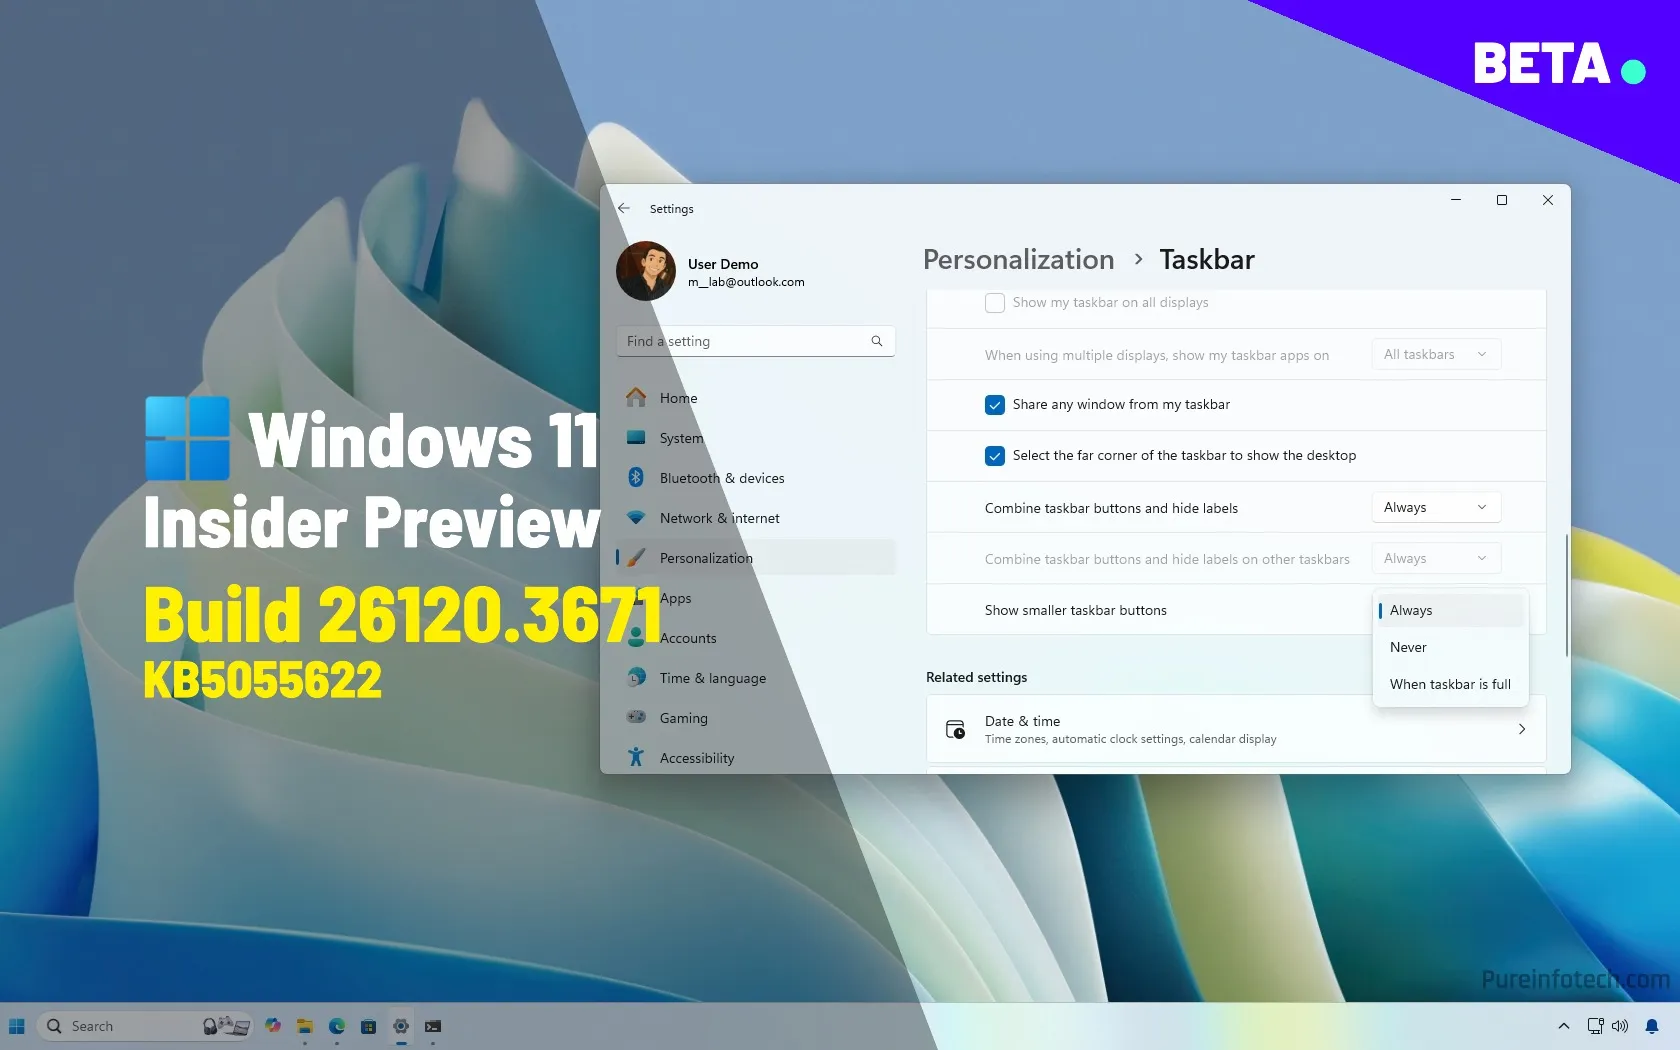Click the Bluetooth icon in sidebar

[x=636, y=477]
